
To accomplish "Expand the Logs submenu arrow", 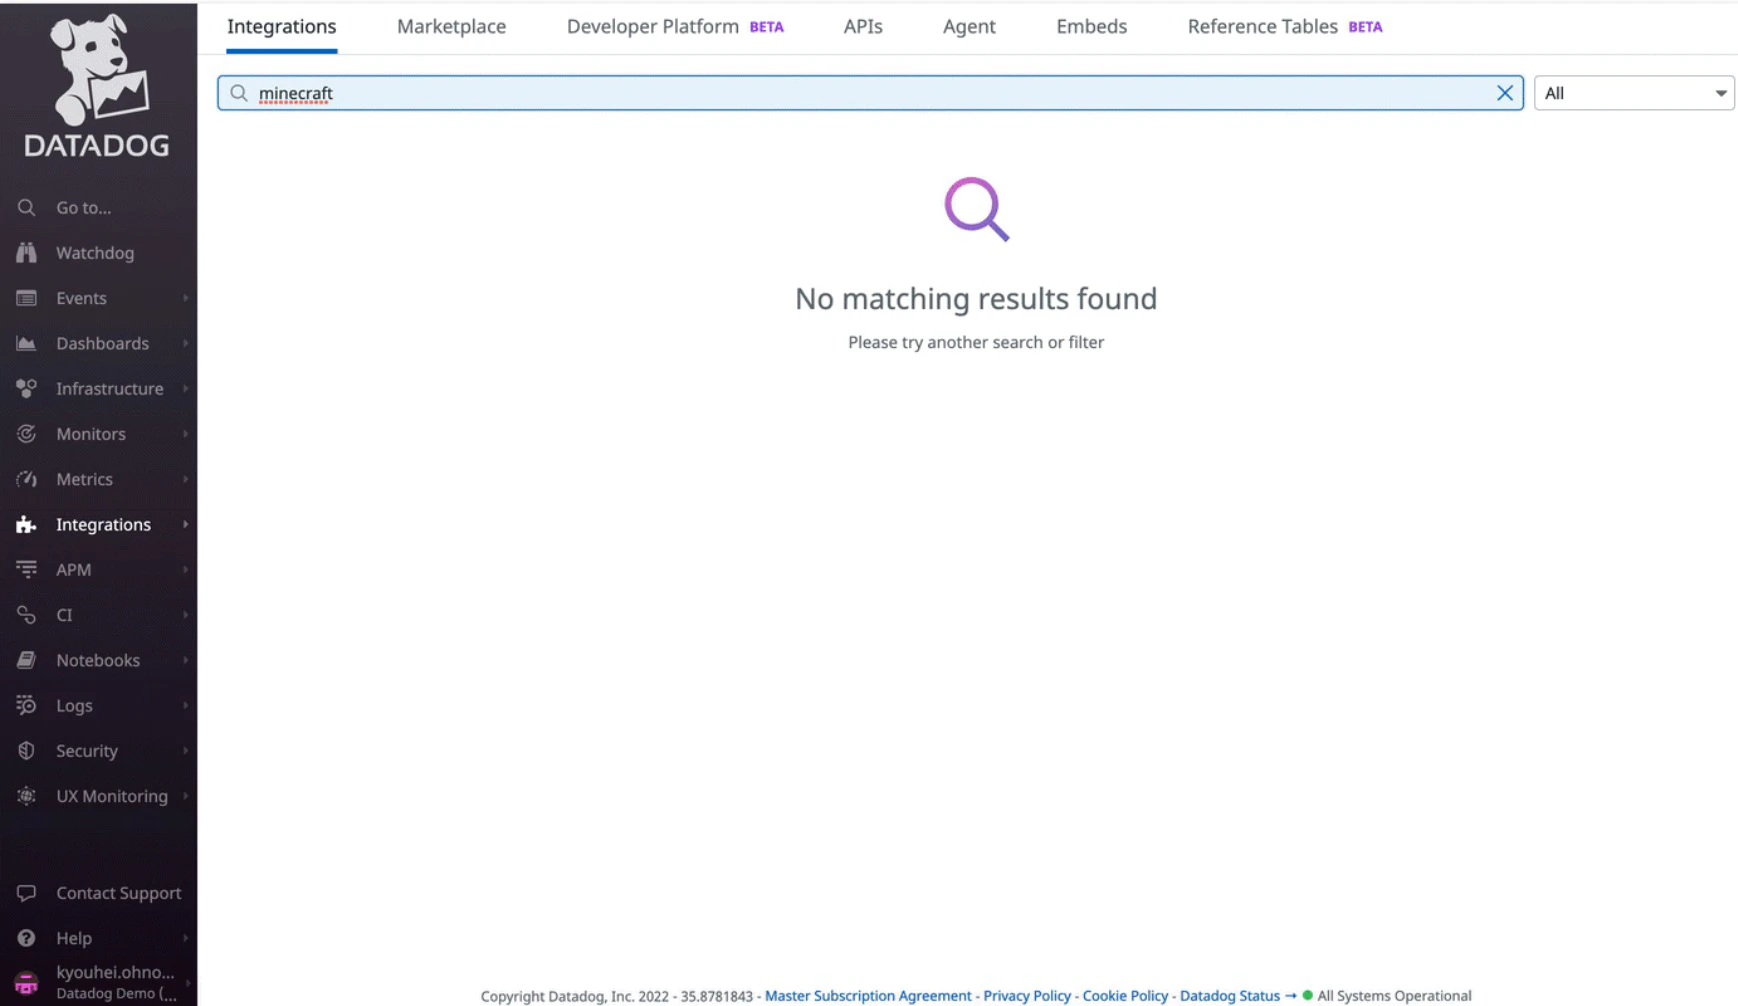I will coord(185,705).
